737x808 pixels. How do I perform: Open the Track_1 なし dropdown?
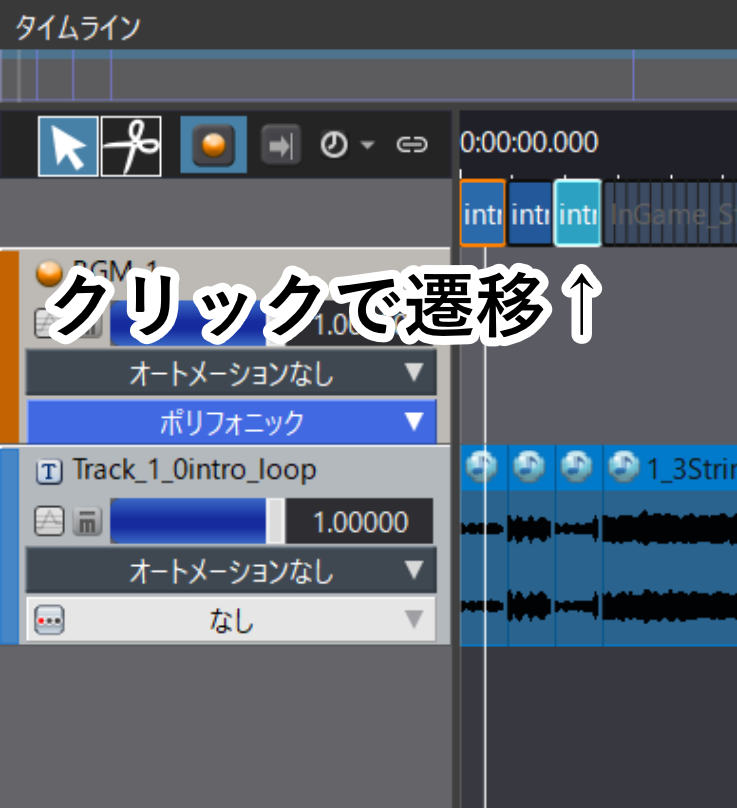[x=231, y=620]
